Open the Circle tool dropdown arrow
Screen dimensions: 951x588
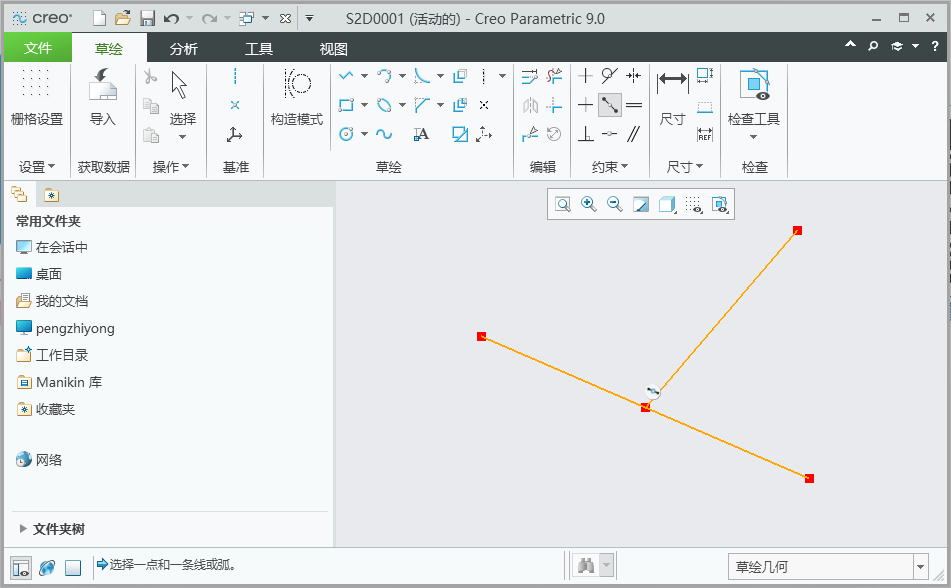(x=365, y=134)
